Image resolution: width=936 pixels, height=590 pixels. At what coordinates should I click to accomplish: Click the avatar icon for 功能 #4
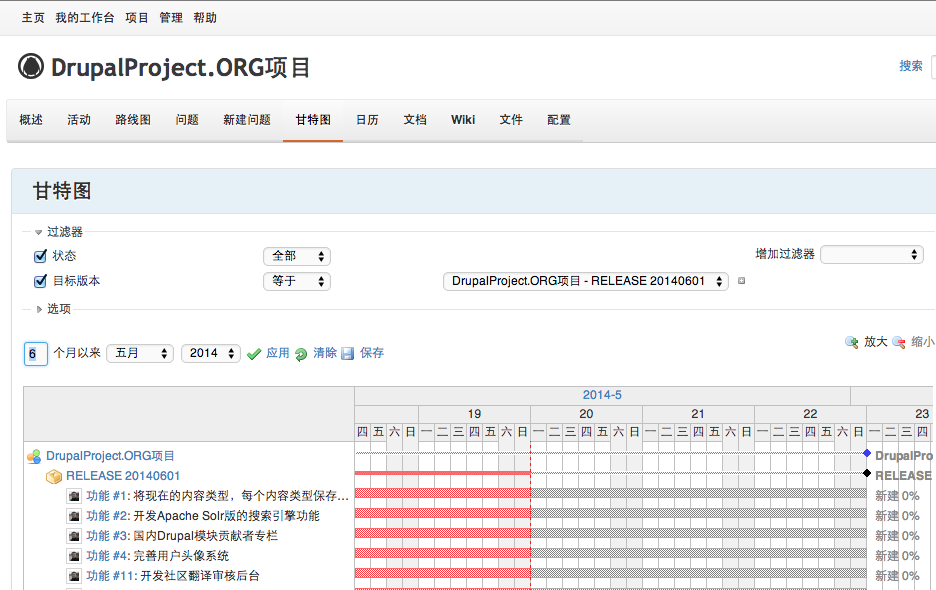[x=74, y=556]
